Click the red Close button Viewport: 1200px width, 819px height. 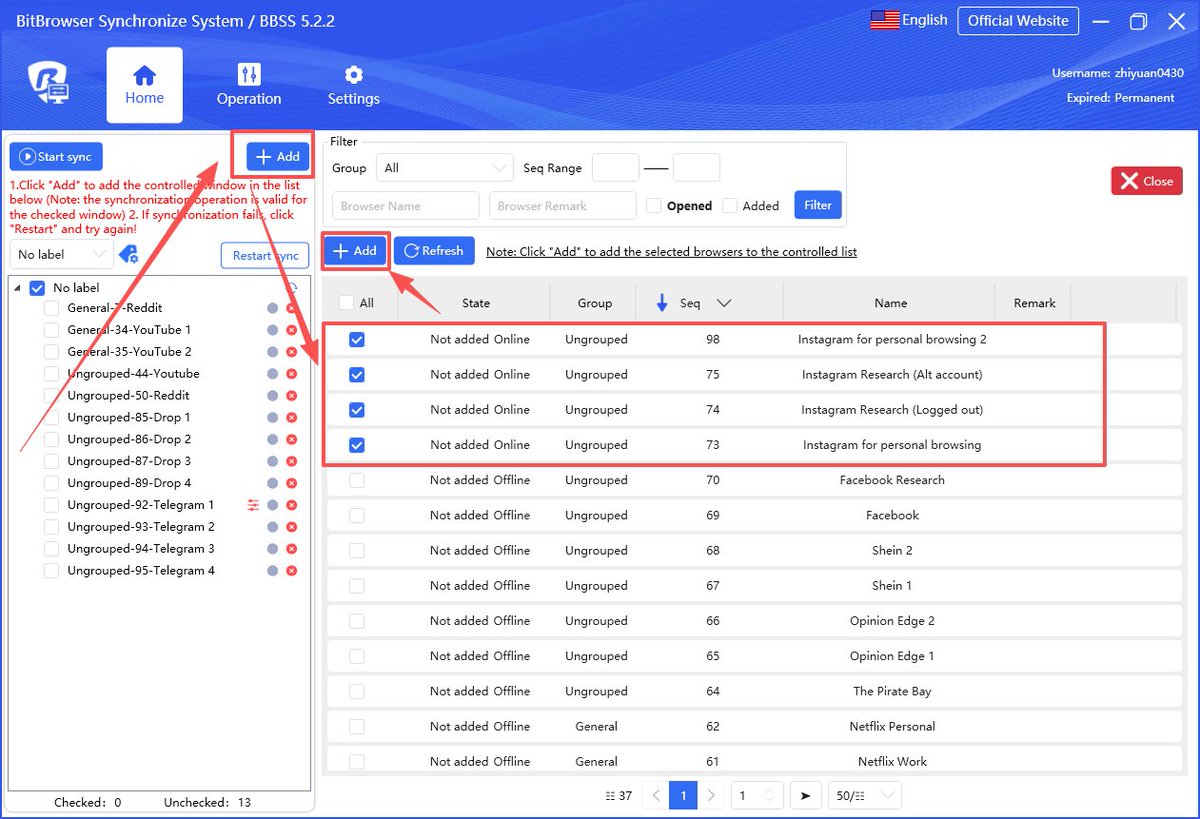(x=1147, y=181)
